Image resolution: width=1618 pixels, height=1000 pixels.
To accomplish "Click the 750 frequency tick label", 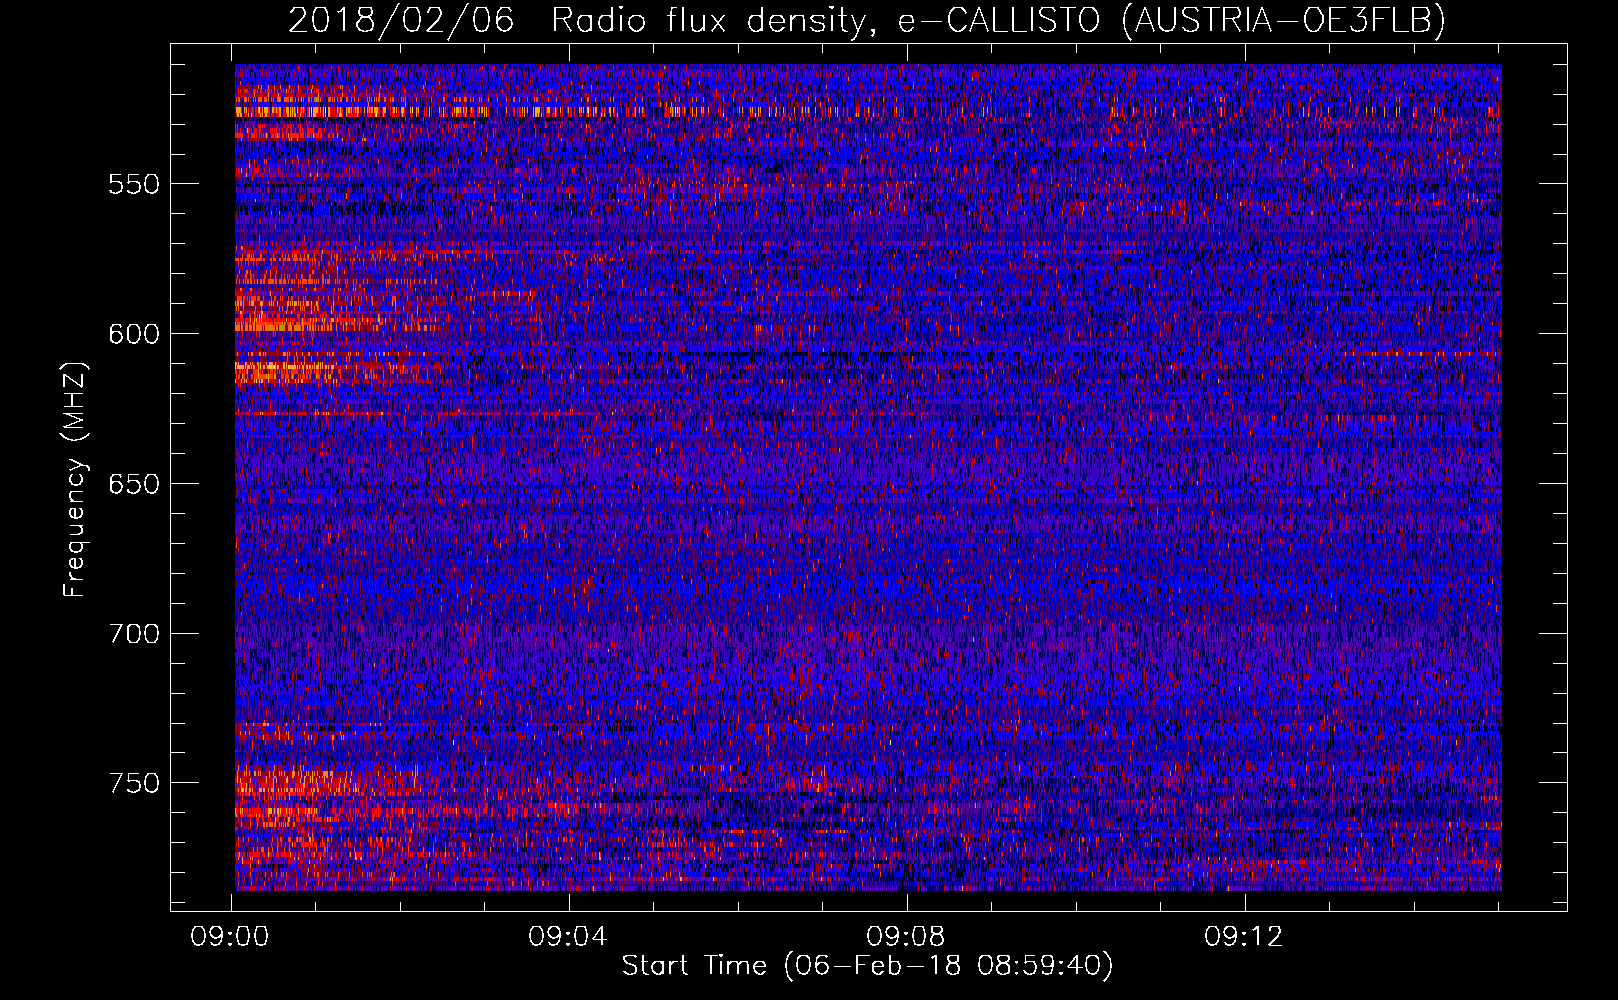I will point(134,783).
